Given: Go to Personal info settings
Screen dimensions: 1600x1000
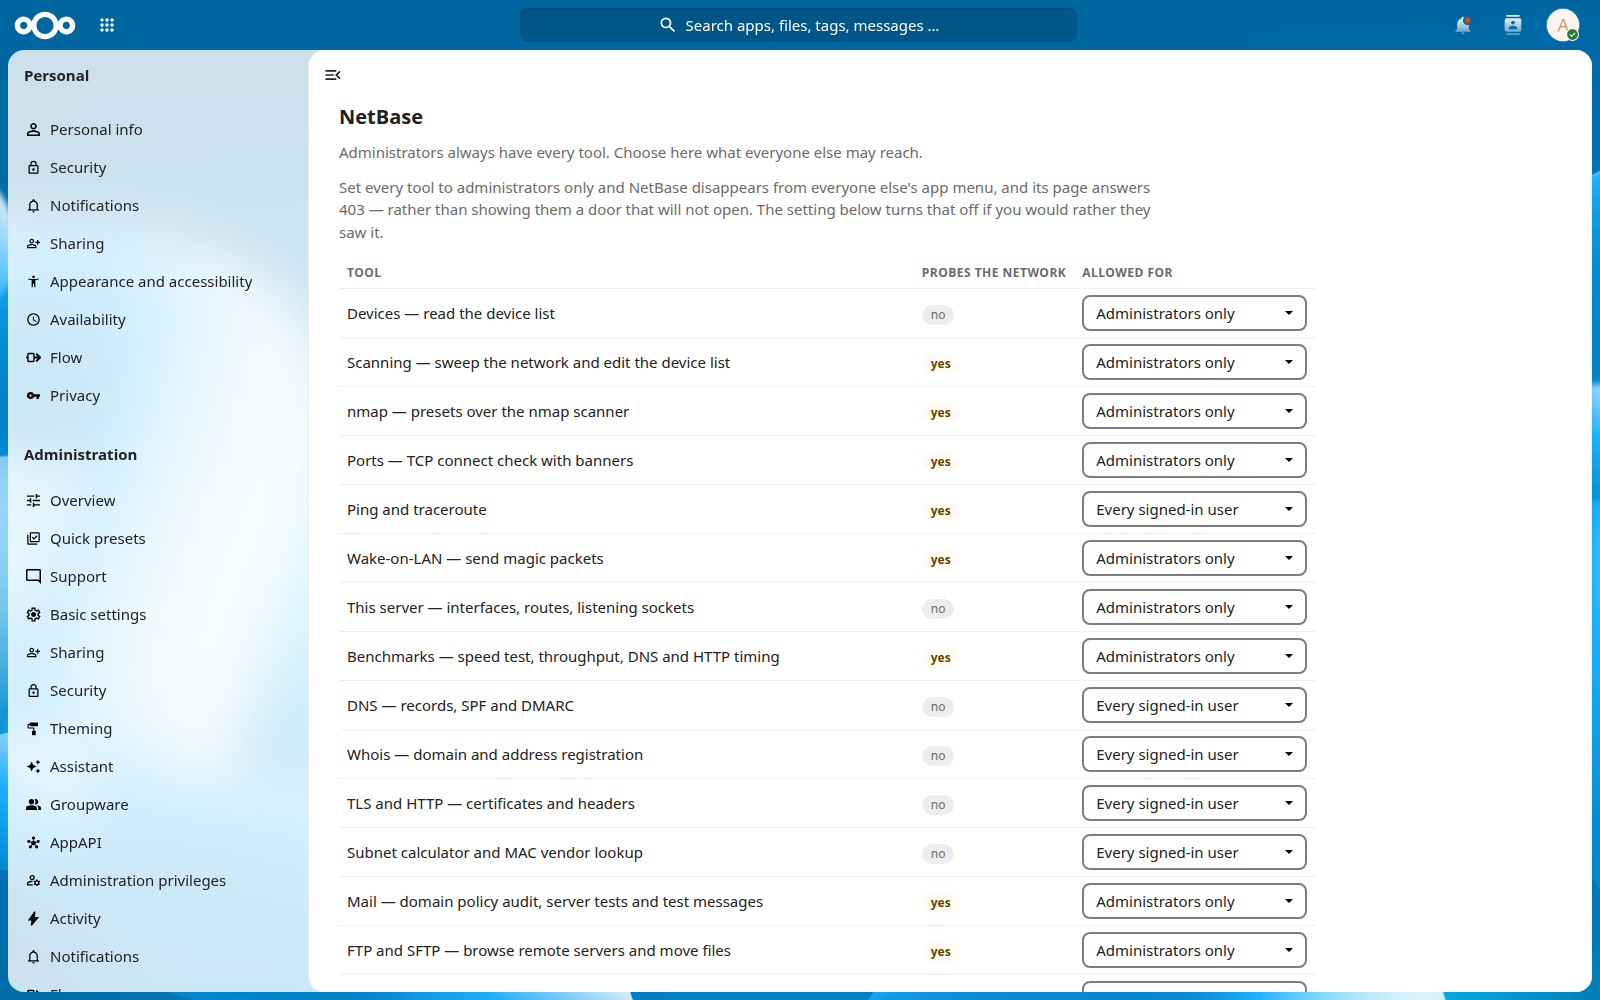Looking at the screenshot, I should point(158,130).
